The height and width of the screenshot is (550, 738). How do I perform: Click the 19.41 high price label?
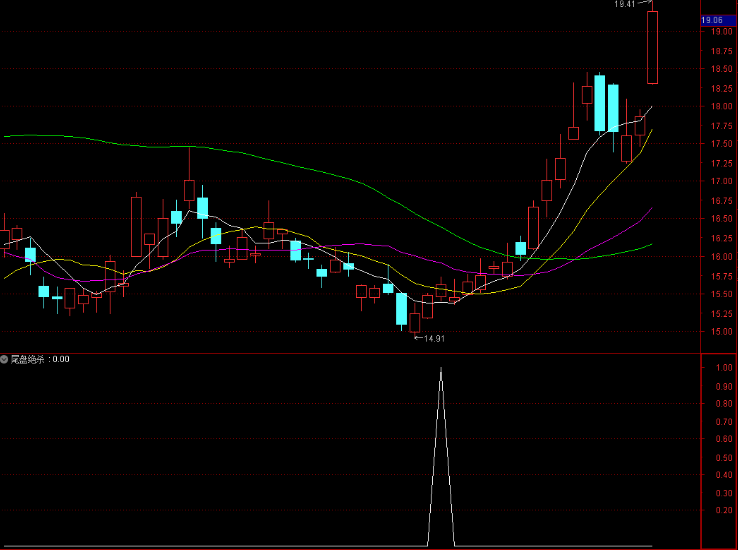pyautogui.click(x=625, y=4)
